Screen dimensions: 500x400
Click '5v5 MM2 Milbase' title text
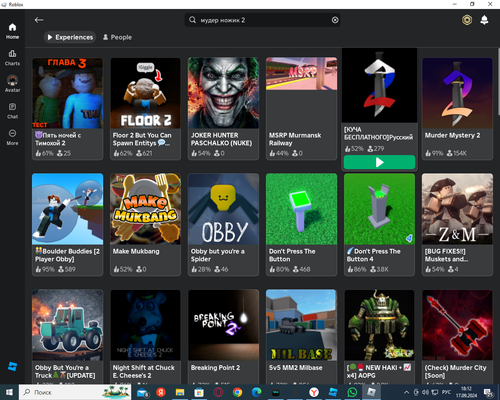point(295,368)
